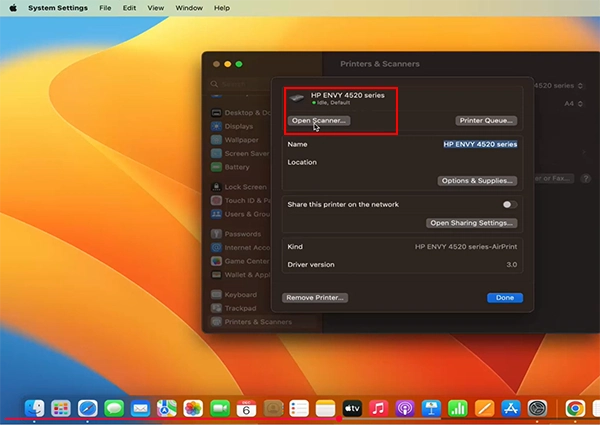Launch Google Chrome from the Dock
The image size is (600, 425).
575,408
